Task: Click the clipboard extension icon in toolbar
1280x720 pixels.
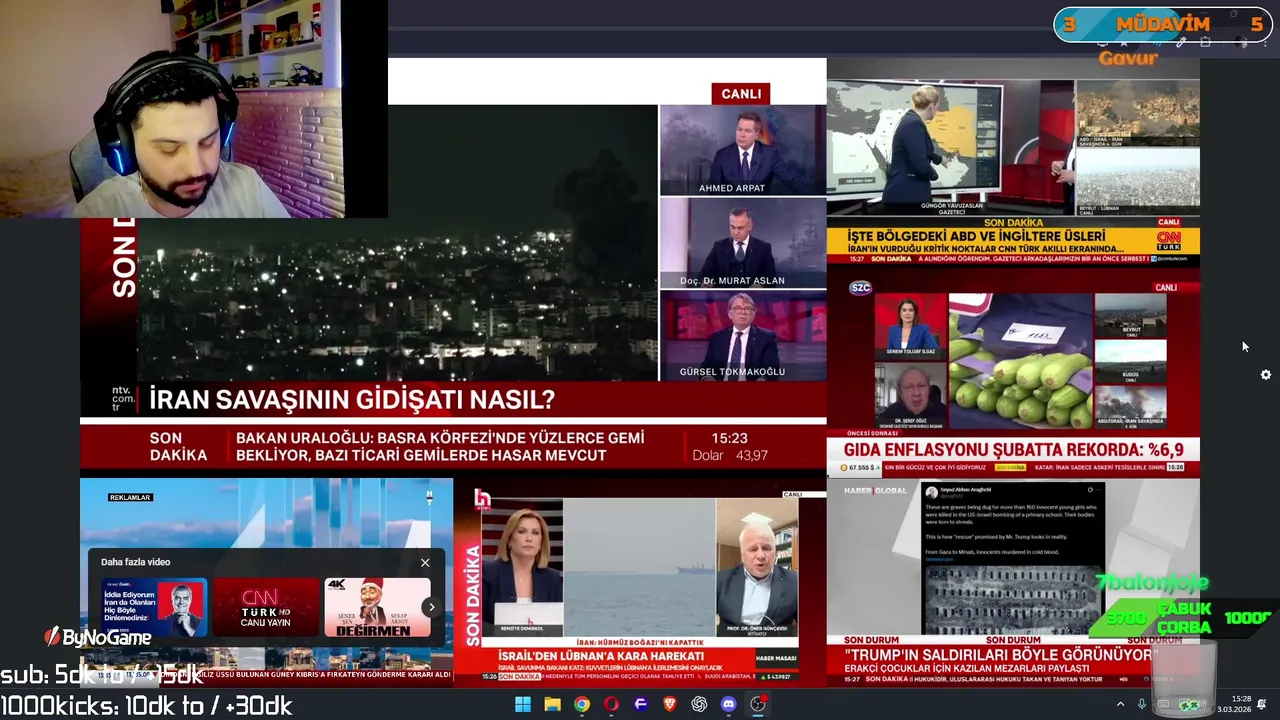Action: [1205, 43]
